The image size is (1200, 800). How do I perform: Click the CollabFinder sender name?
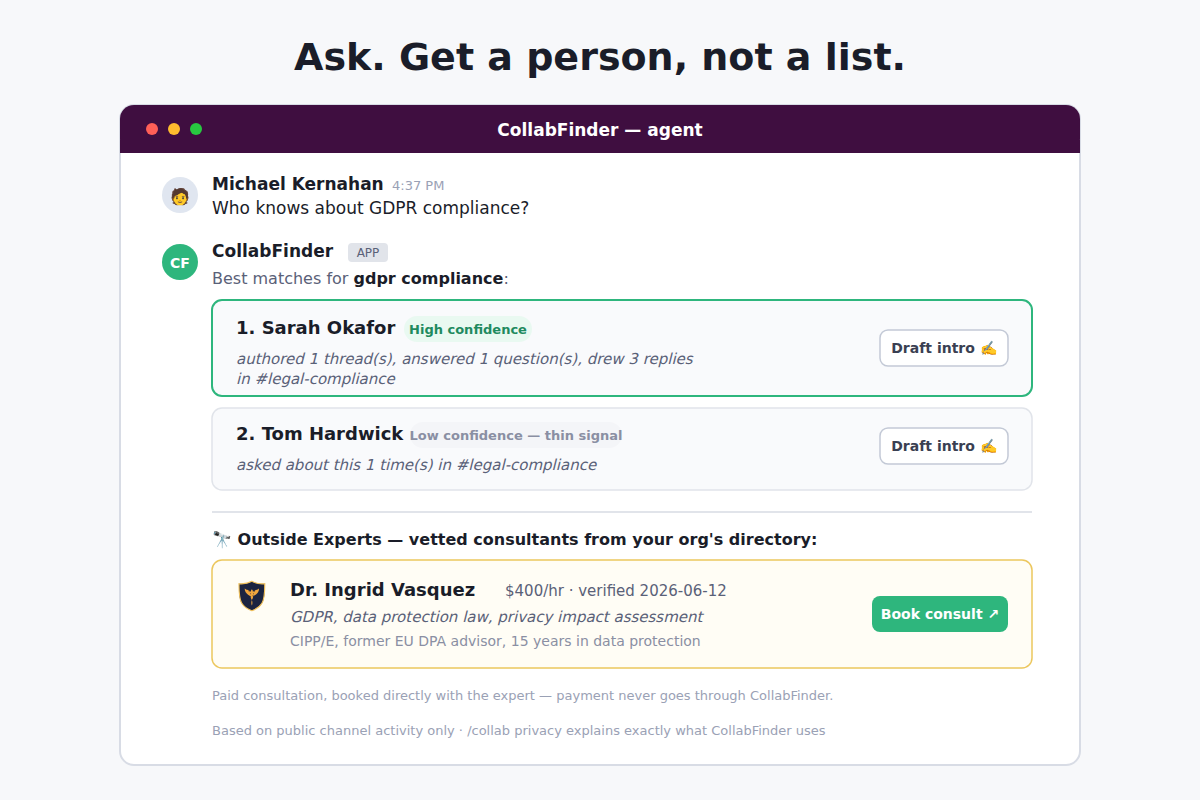tap(273, 251)
